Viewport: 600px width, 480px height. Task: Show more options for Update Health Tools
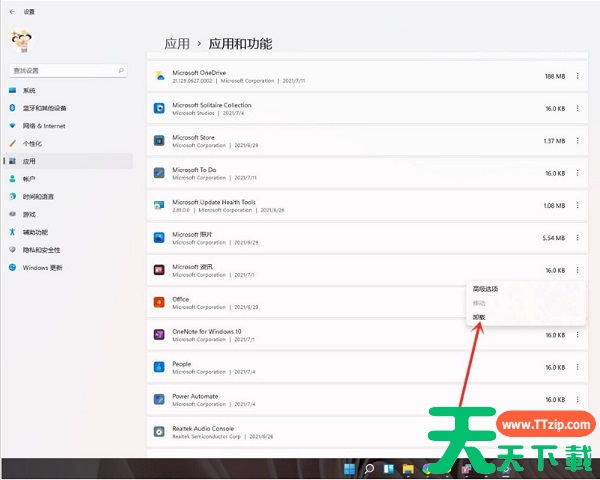tap(577, 206)
